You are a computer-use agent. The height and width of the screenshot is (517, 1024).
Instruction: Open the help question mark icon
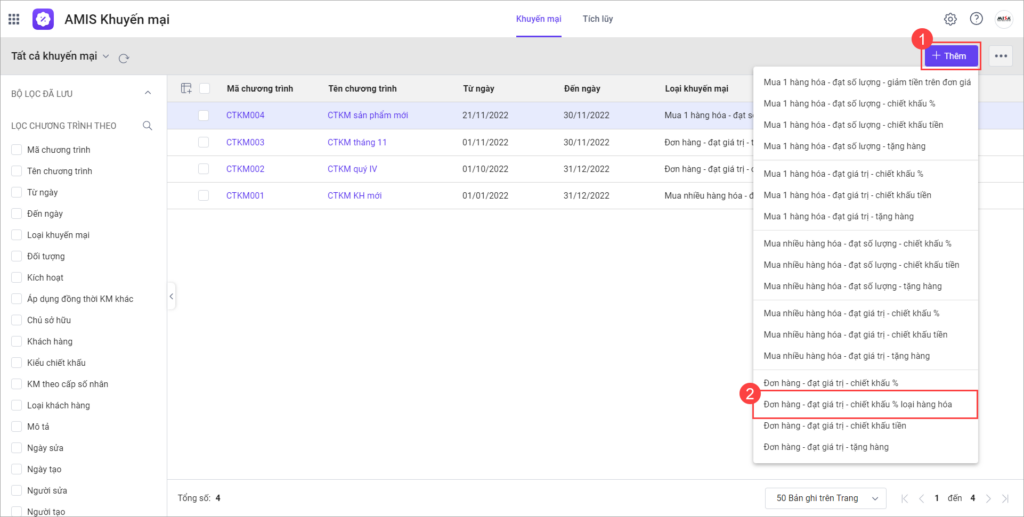(976, 19)
